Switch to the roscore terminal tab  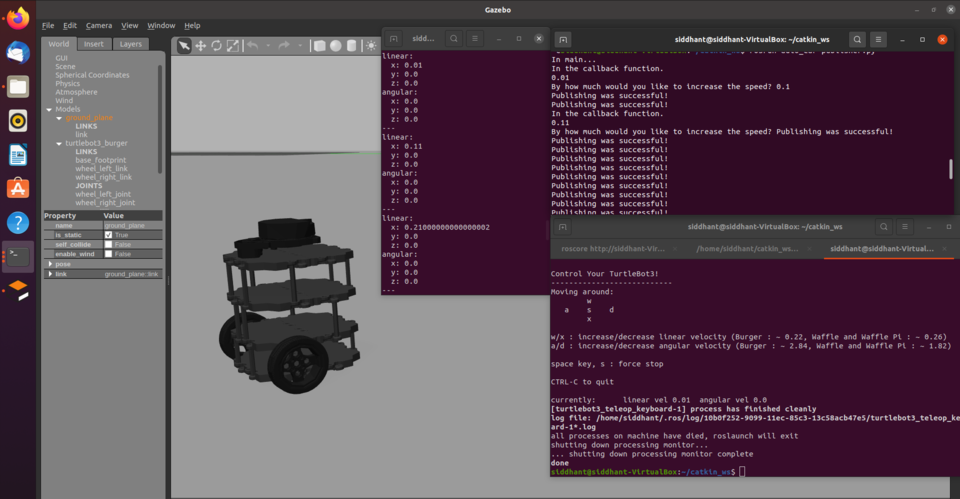(x=613, y=249)
